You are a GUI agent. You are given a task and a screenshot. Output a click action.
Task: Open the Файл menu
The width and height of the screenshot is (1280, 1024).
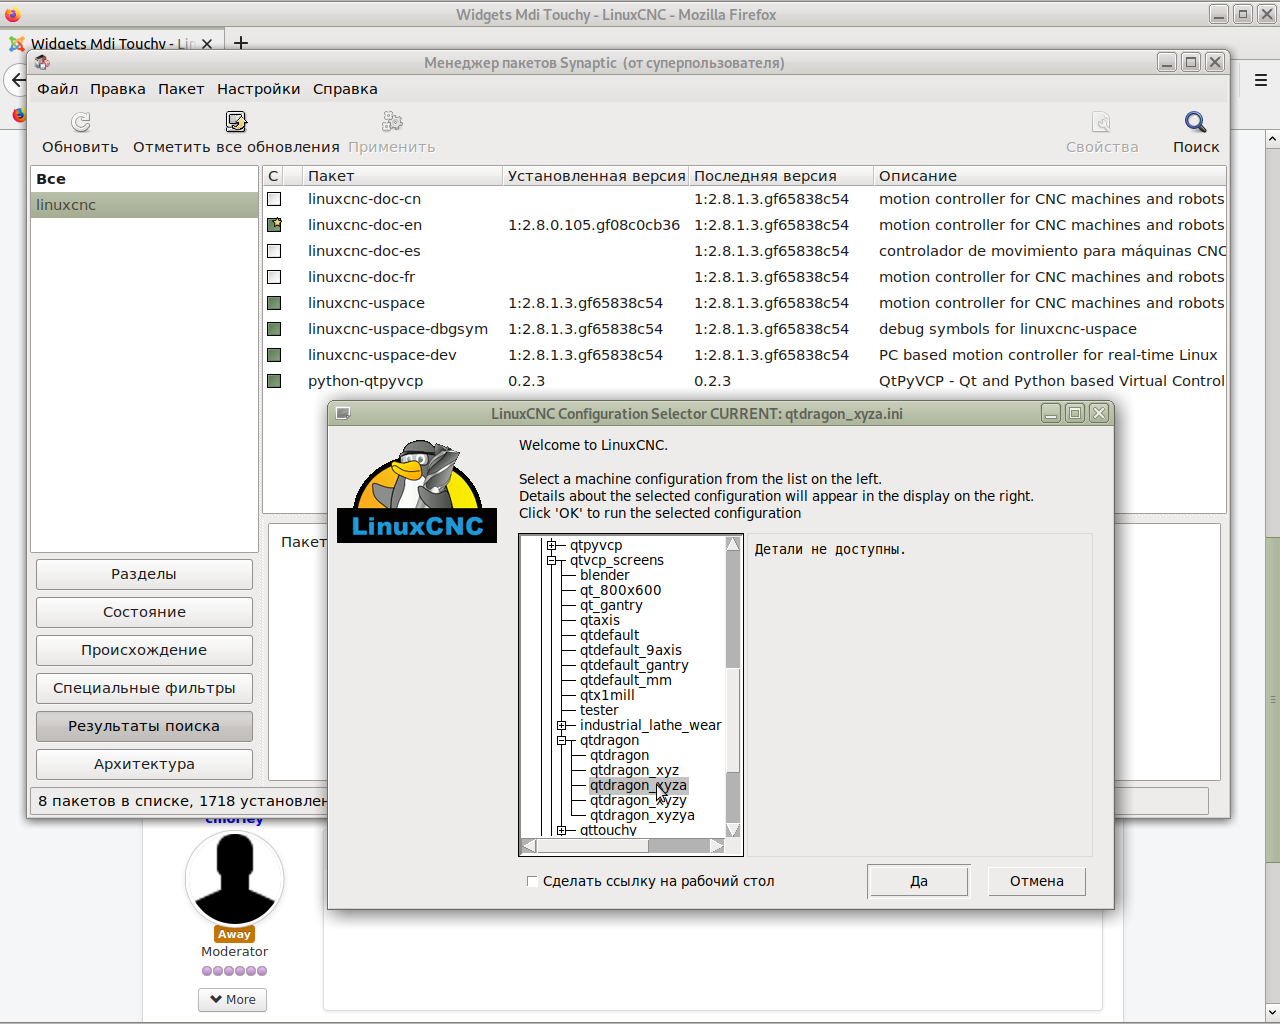[x=58, y=89]
